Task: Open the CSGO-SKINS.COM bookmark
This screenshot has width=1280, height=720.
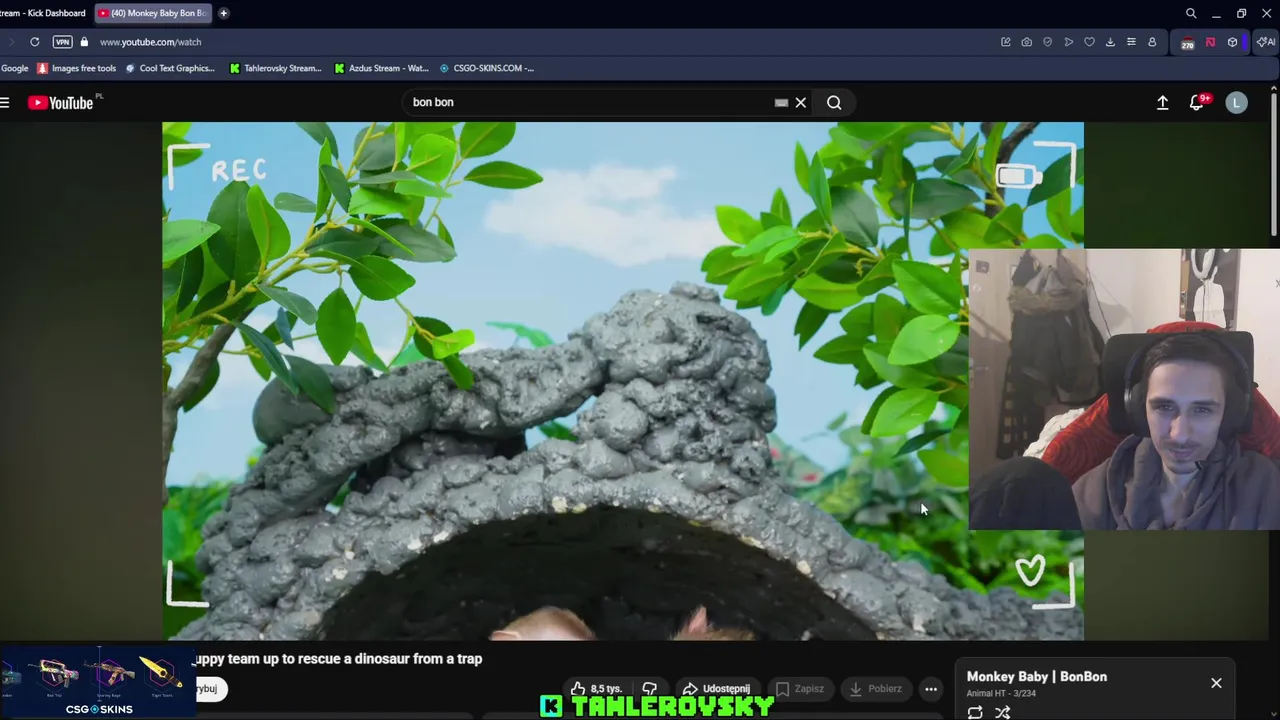Action: 486,68
